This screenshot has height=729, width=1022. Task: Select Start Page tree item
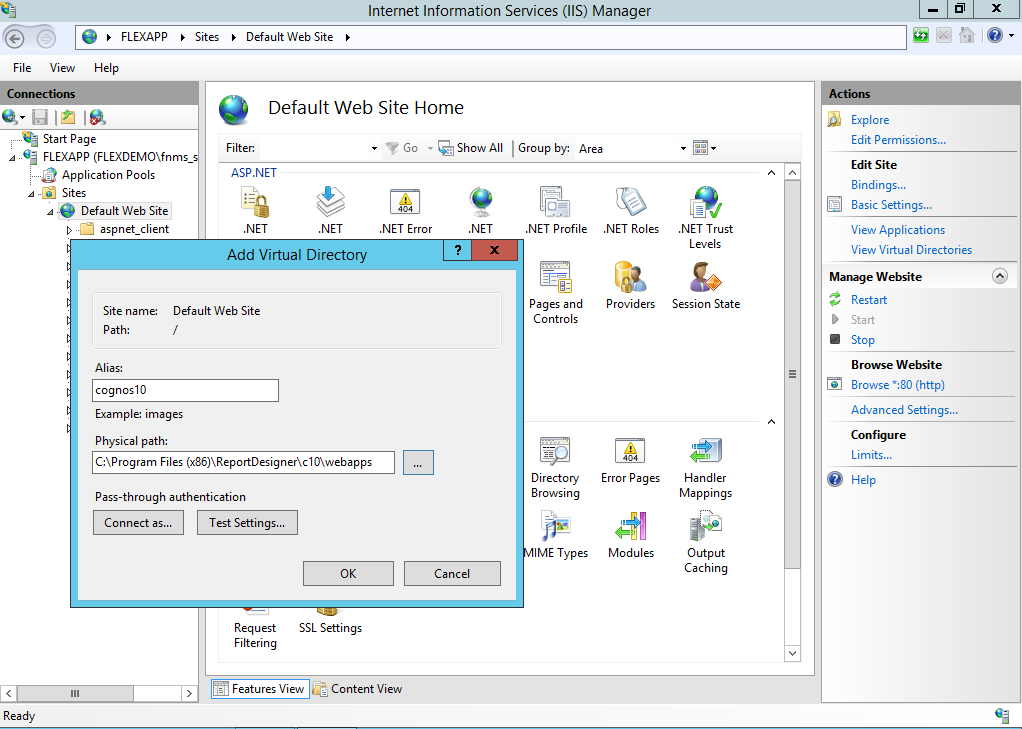[x=69, y=139]
